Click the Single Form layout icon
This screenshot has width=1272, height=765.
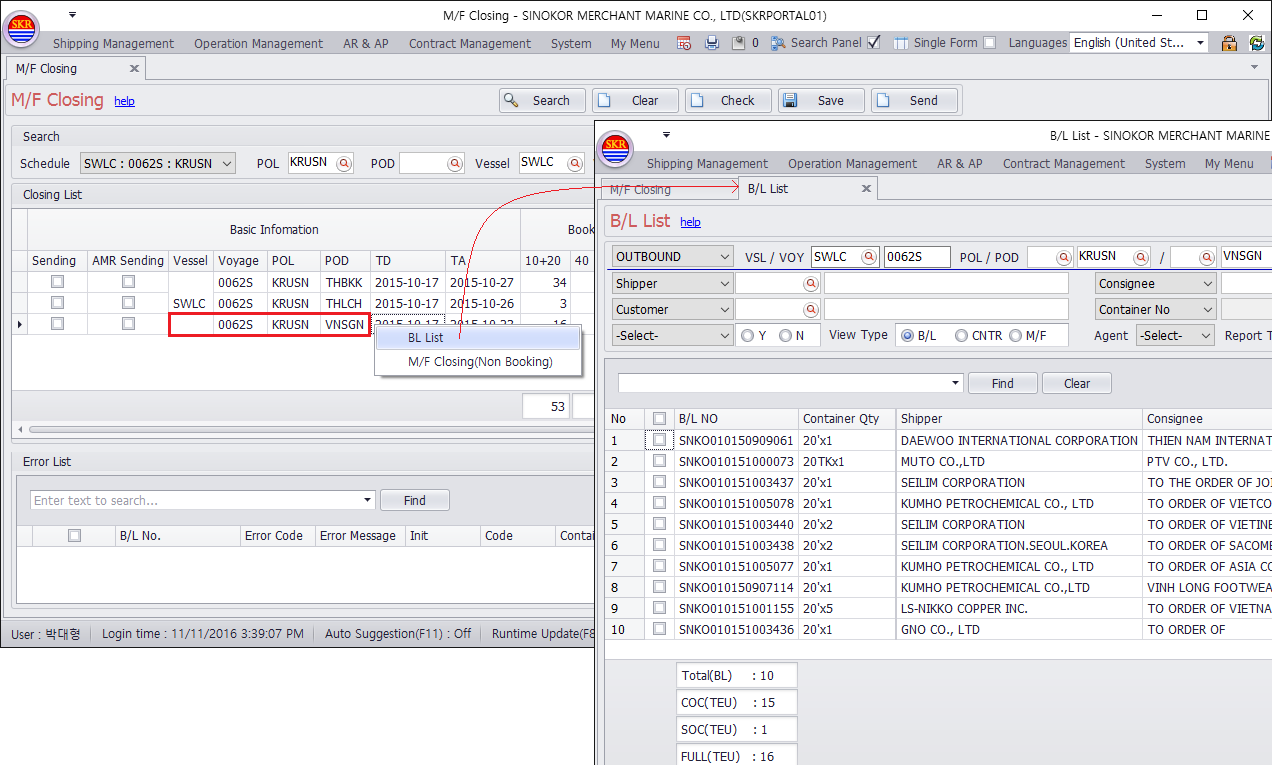click(x=901, y=43)
